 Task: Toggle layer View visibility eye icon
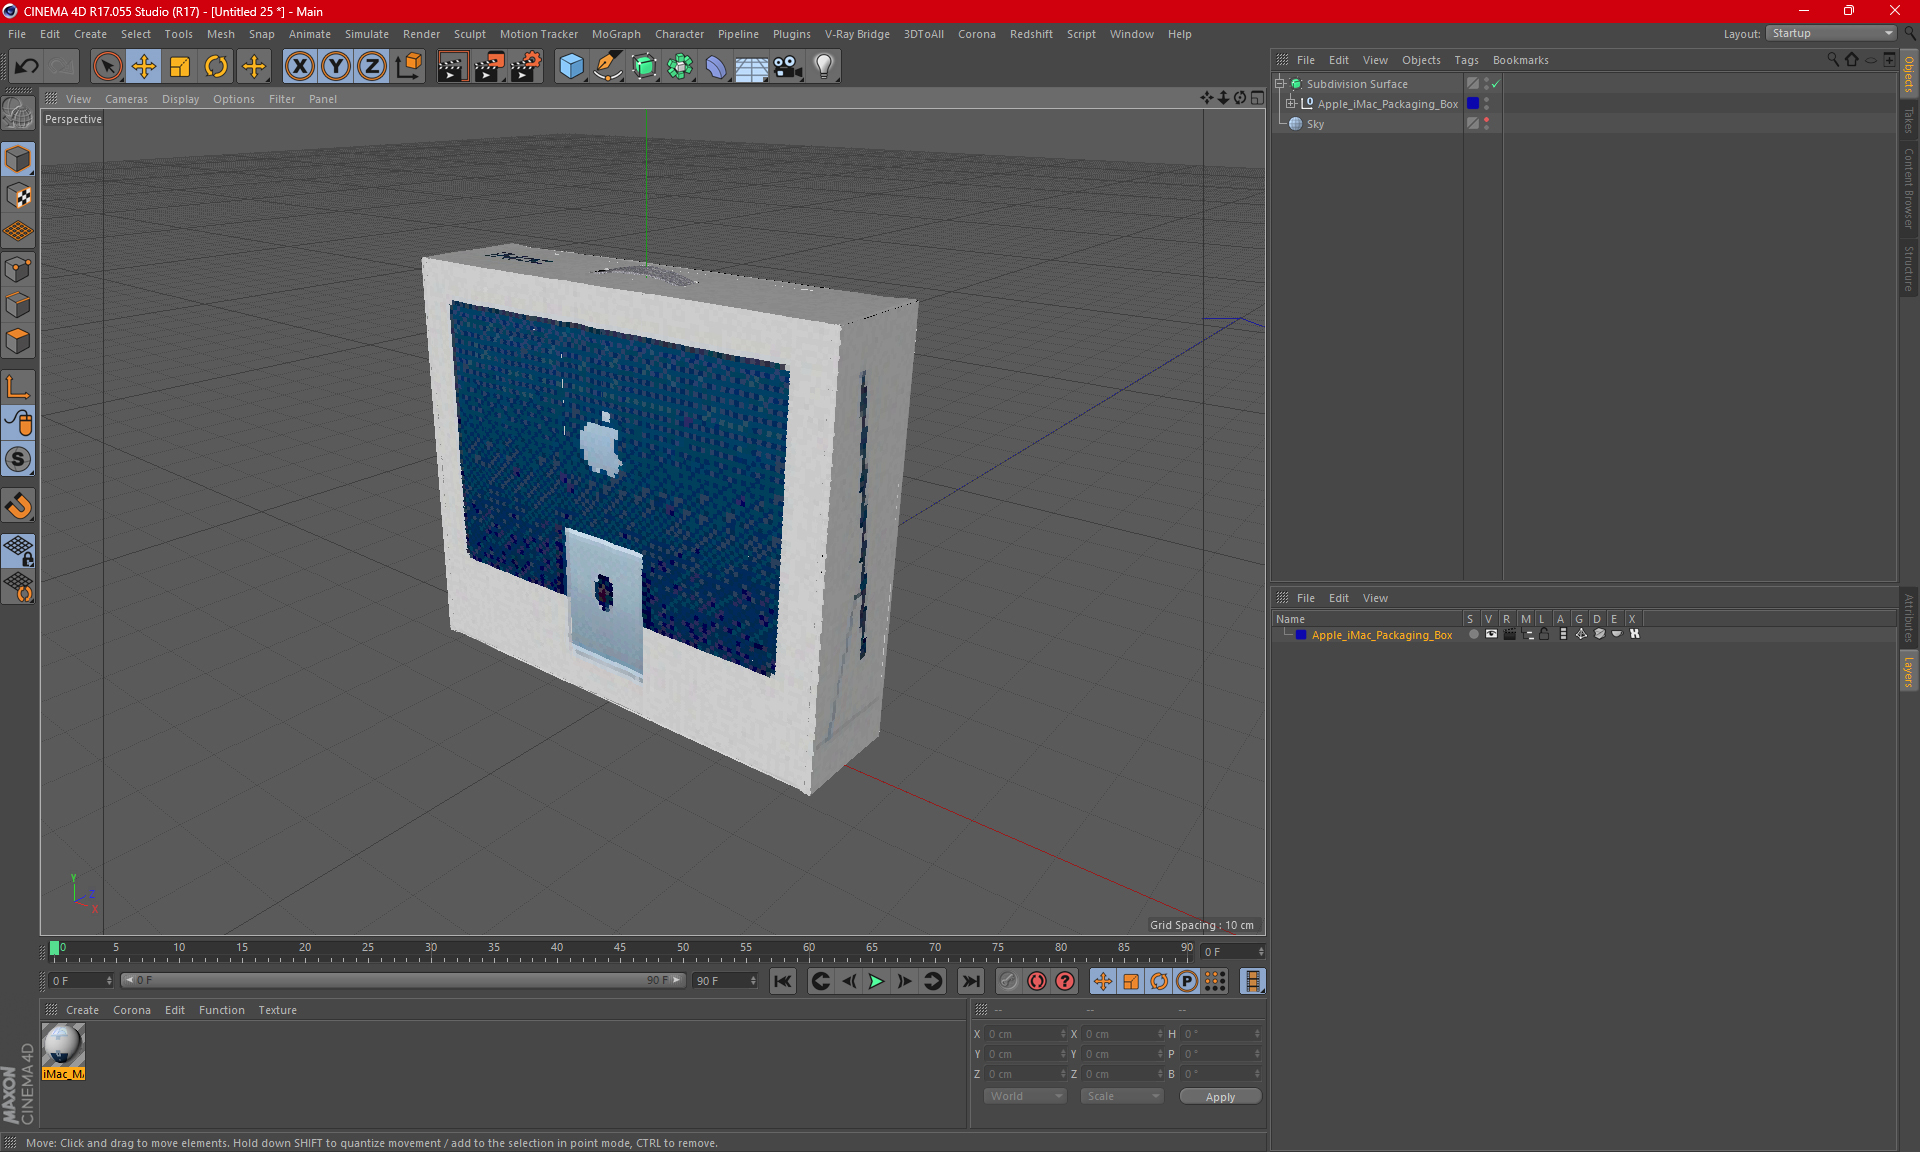[x=1491, y=634]
